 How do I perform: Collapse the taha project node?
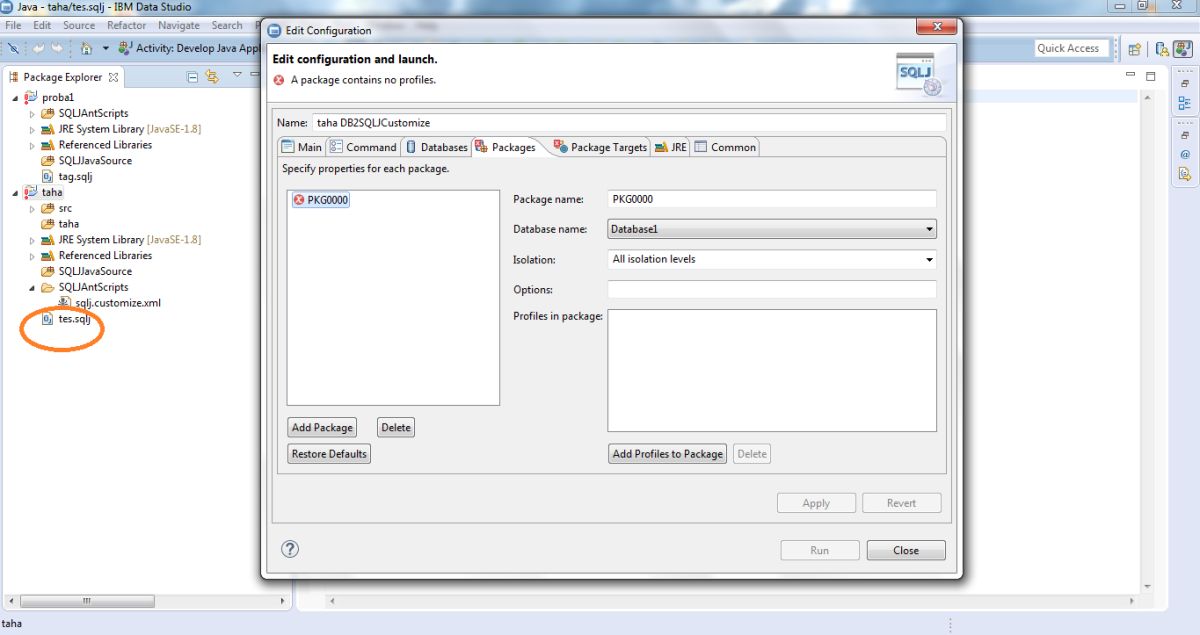pyautogui.click(x=15, y=192)
